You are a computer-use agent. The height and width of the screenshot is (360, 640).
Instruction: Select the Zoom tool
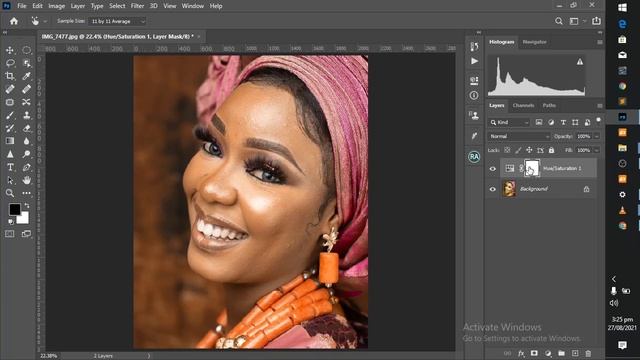(x=10, y=193)
